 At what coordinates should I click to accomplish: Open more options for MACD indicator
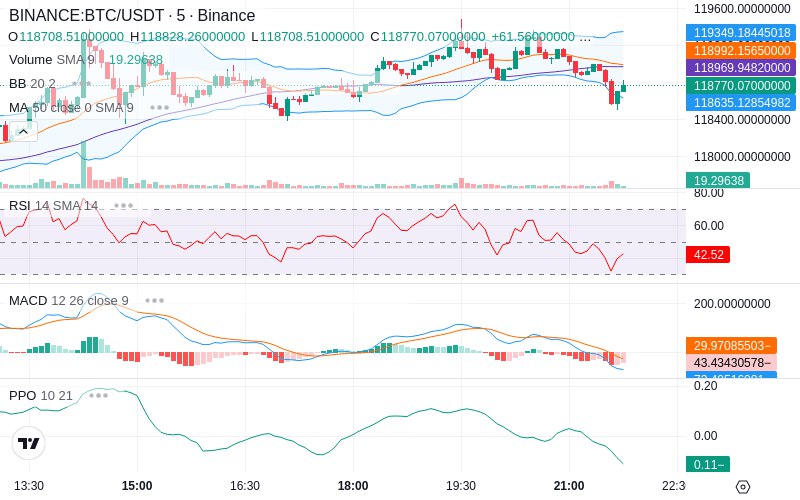(154, 301)
